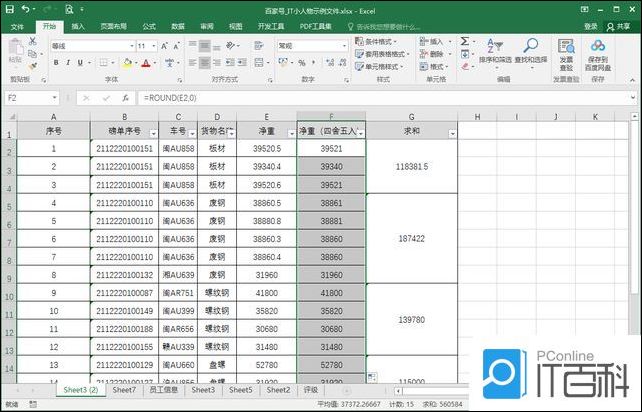Open the filter dropdown on 求和 header
This screenshot has width=642, height=412.
[x=452, y=133]
